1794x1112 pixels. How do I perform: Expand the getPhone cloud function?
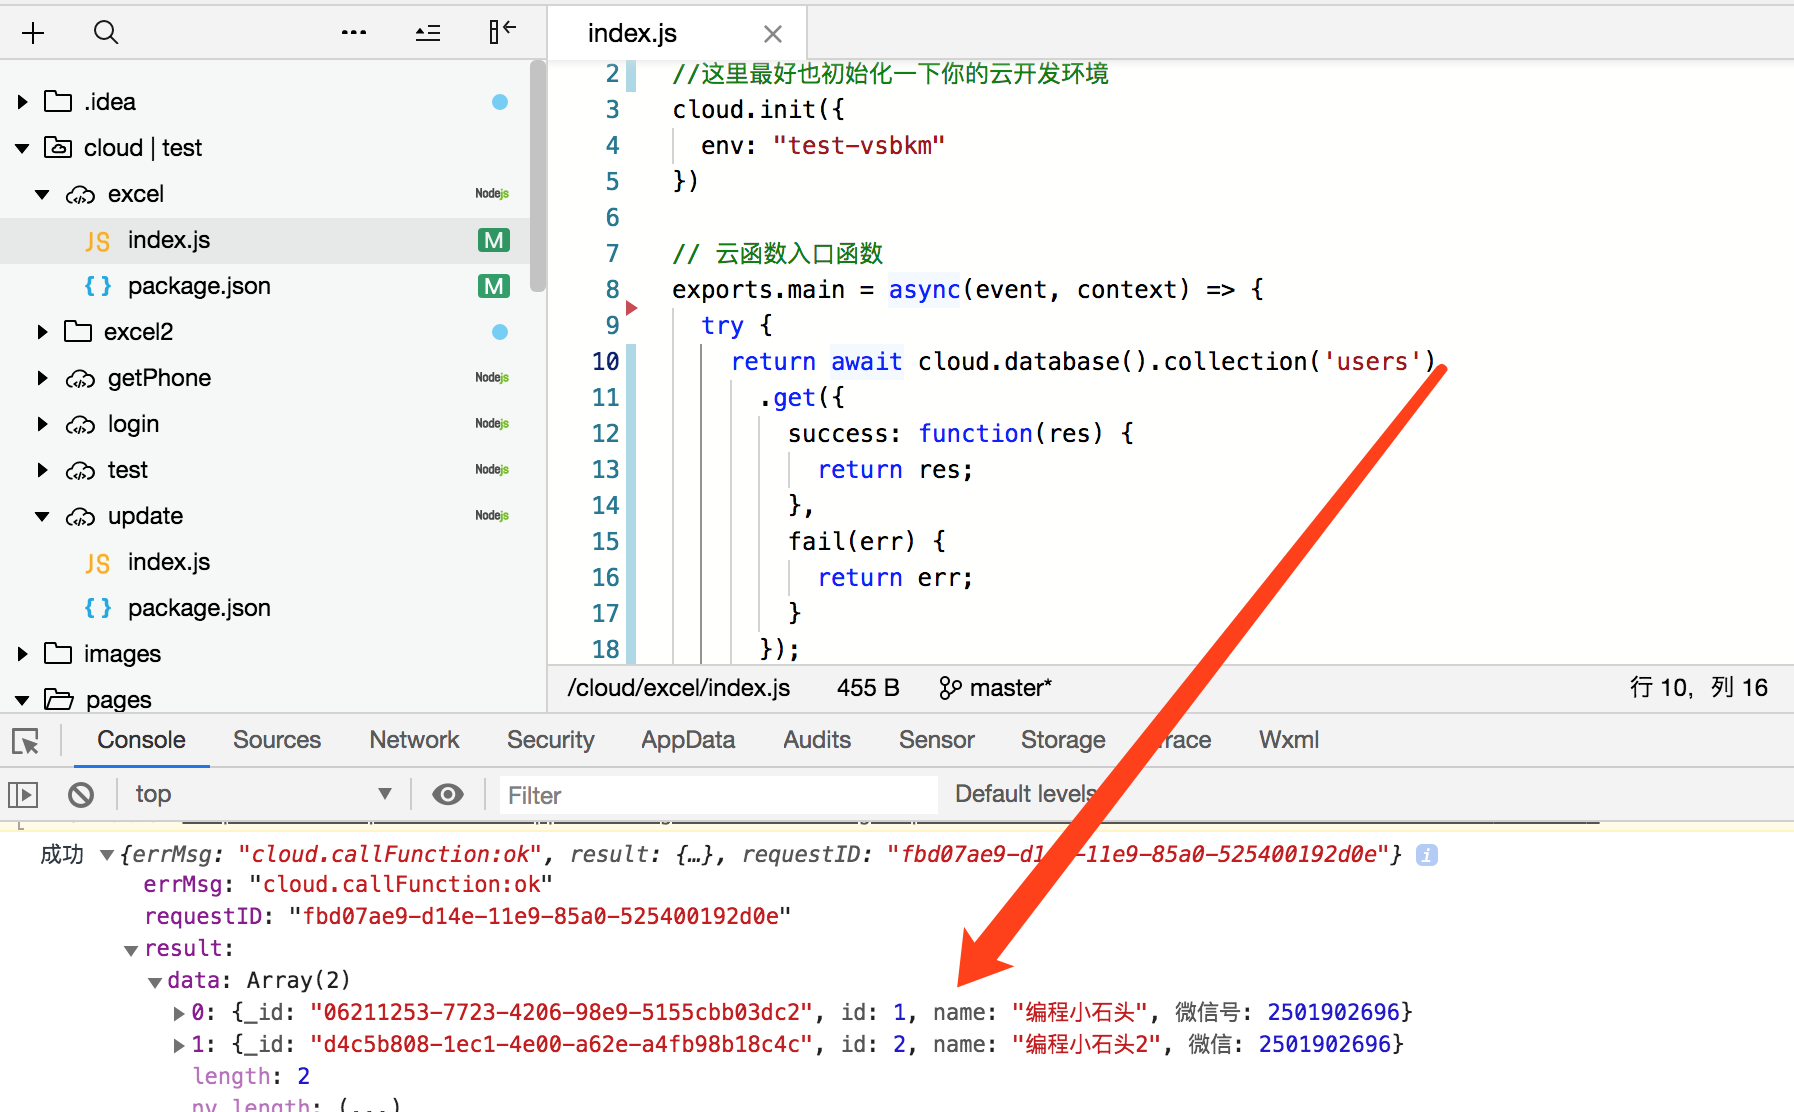pyautogui.click(x=43, y=378)
